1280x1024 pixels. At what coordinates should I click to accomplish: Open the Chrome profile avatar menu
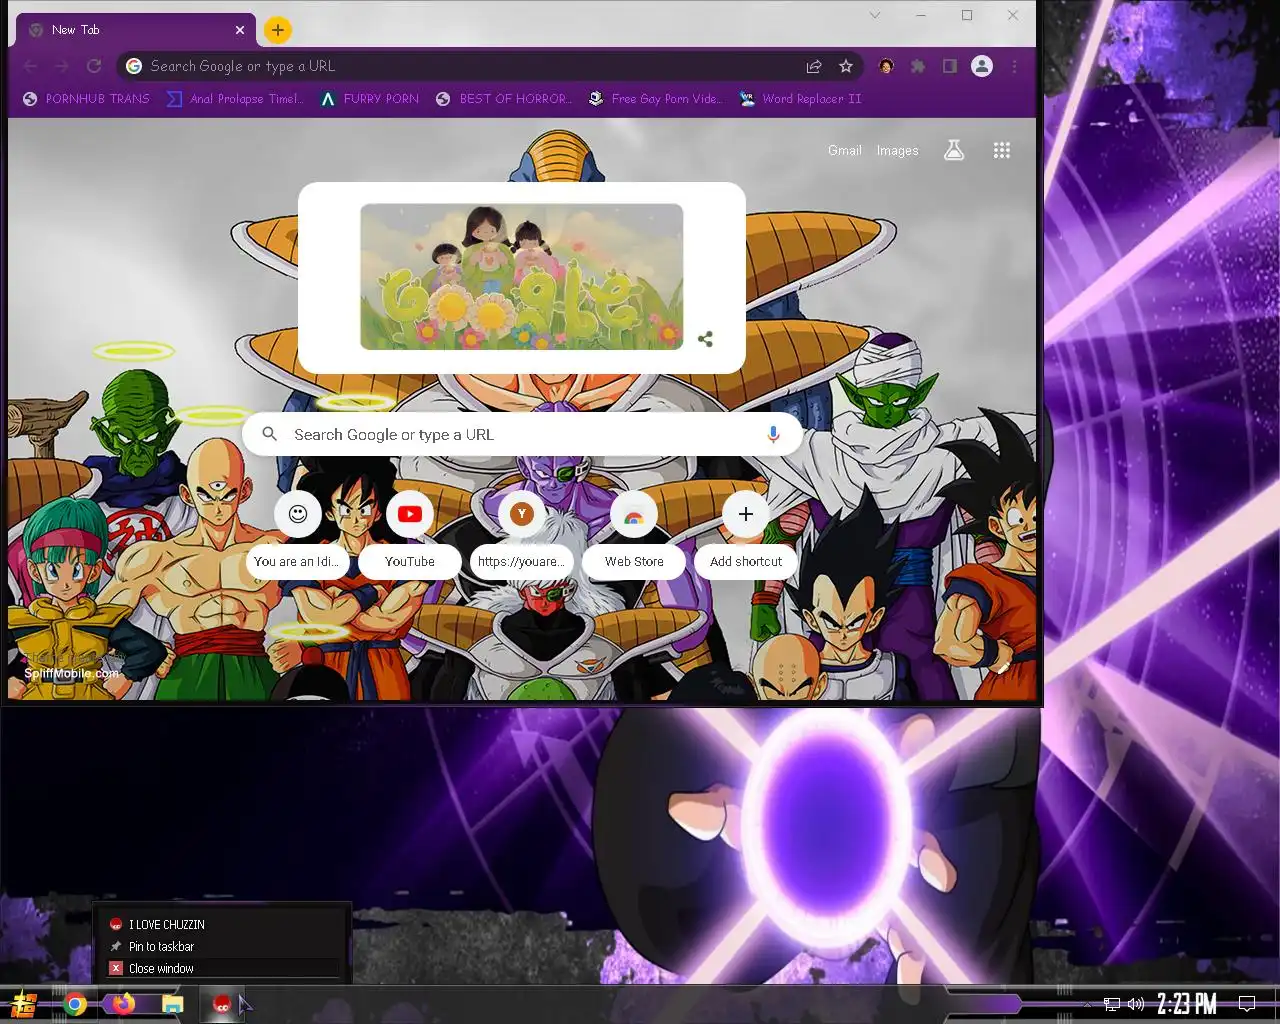tap(982, 66)
